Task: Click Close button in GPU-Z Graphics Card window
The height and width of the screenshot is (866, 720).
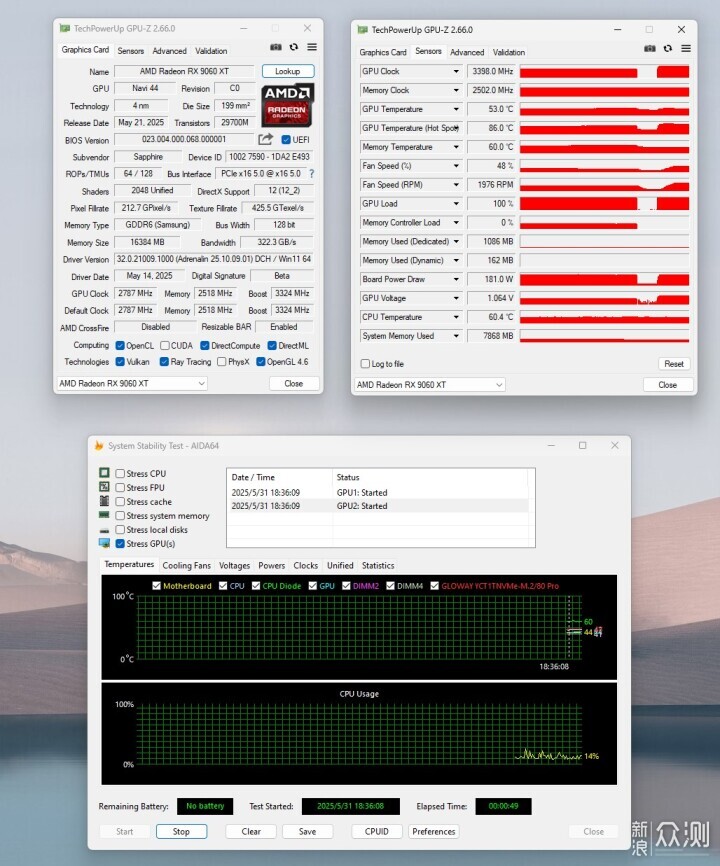Action: tap(294, 383)
